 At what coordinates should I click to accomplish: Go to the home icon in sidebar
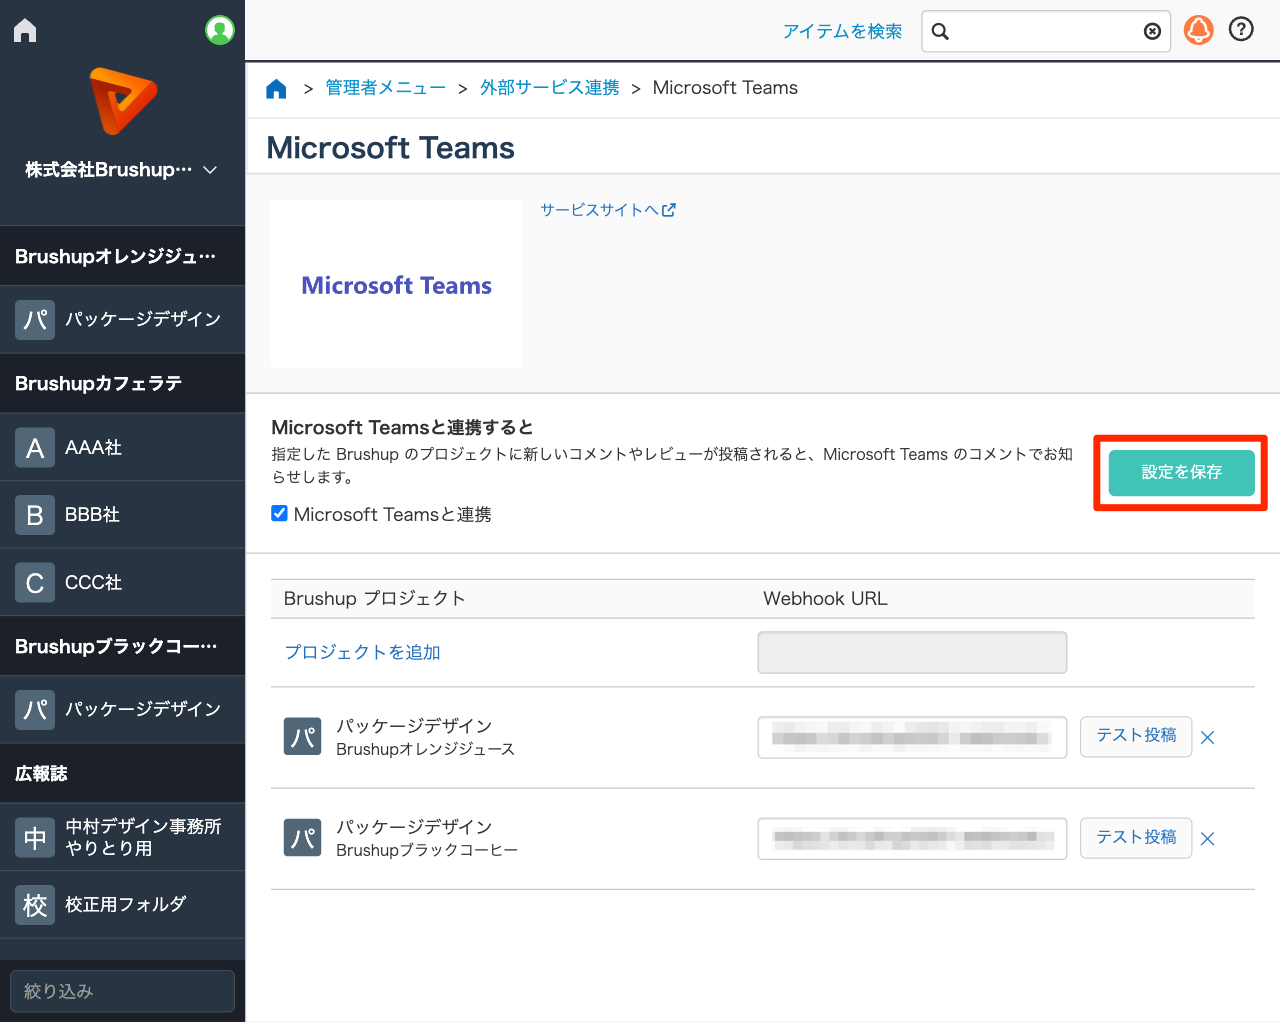pyautogui.click(x=25, y=31)
